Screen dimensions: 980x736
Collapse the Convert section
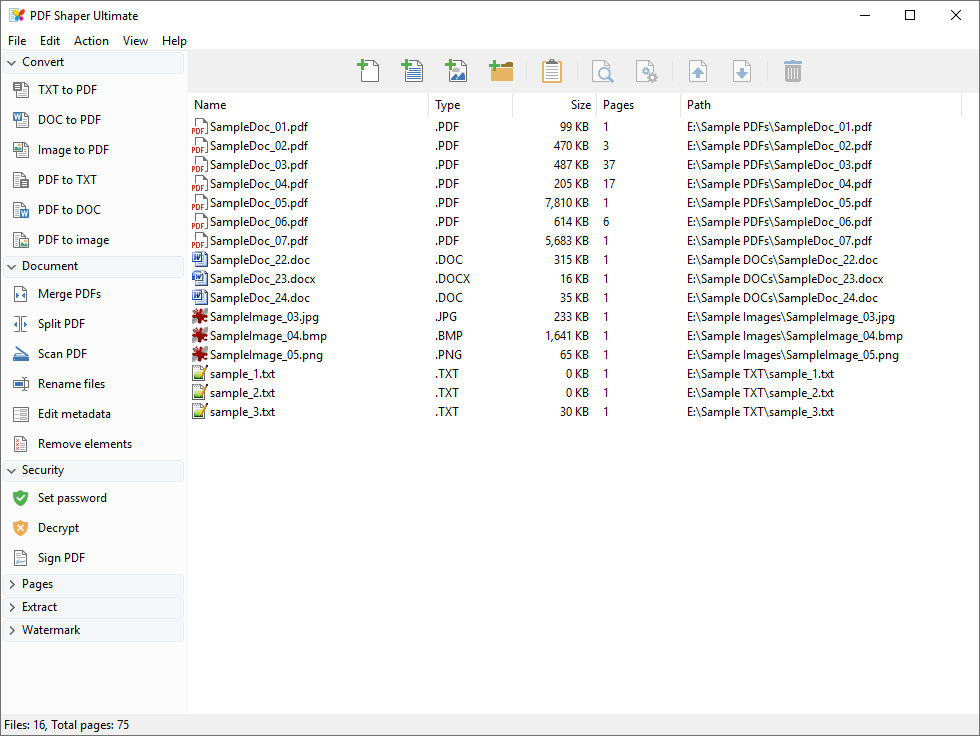(44, 61)
